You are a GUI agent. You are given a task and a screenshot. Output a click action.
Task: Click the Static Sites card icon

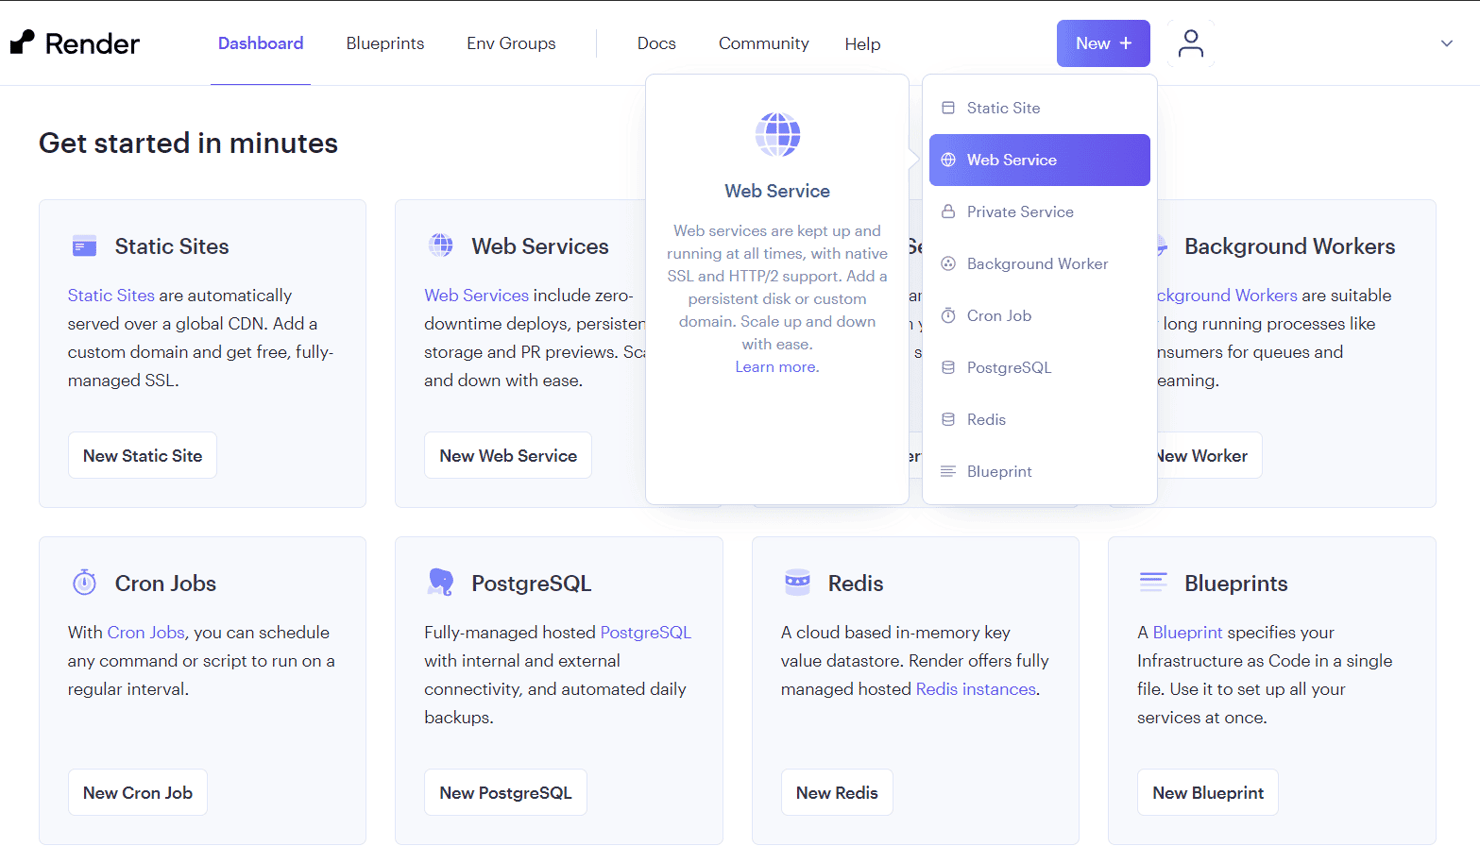[85, 246]
